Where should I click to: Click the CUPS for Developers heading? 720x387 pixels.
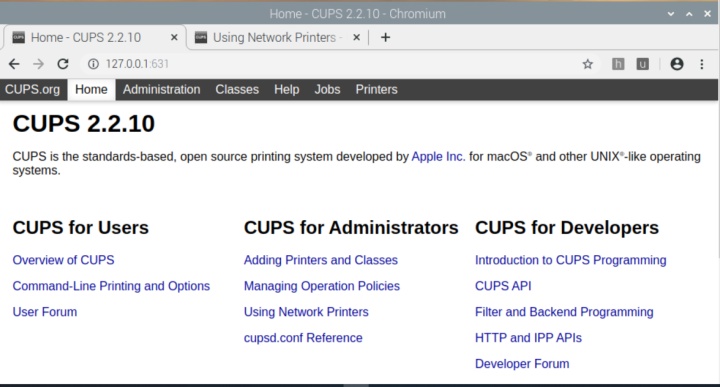point(567,228)
